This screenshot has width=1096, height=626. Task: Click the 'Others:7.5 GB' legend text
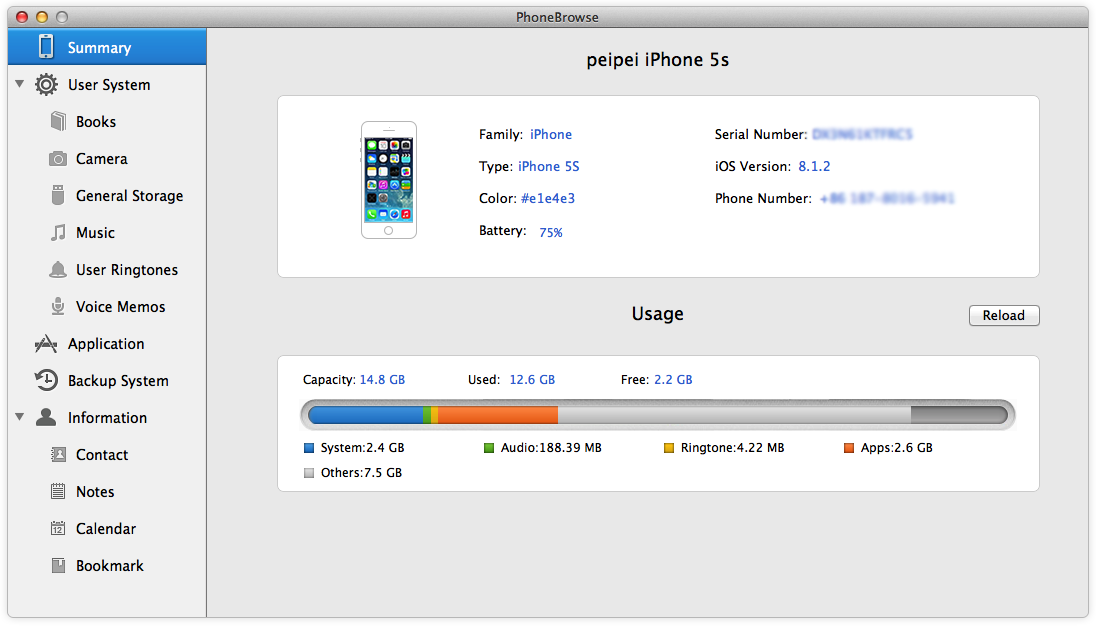(361, 473)
